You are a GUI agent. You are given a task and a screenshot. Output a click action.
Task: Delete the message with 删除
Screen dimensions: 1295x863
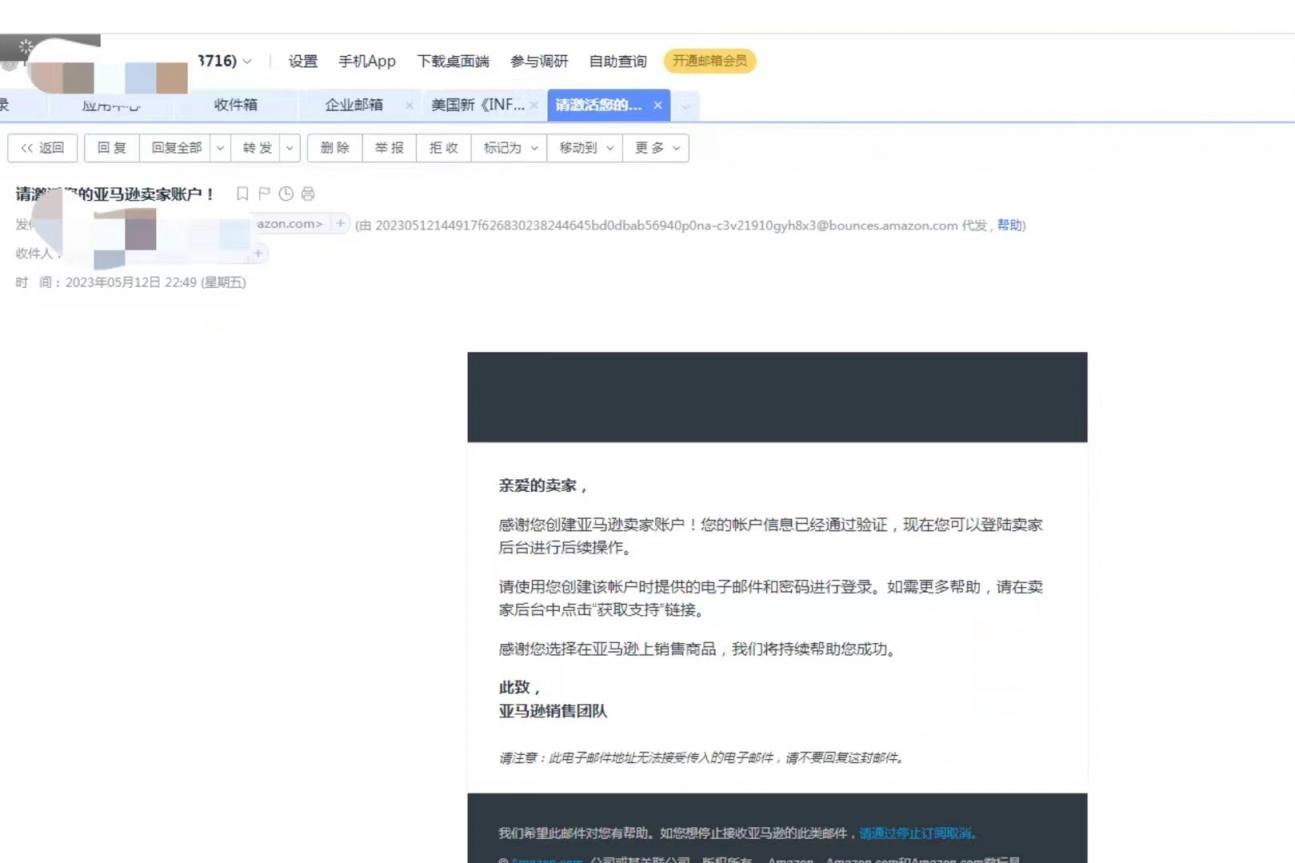tap(335, 148)
